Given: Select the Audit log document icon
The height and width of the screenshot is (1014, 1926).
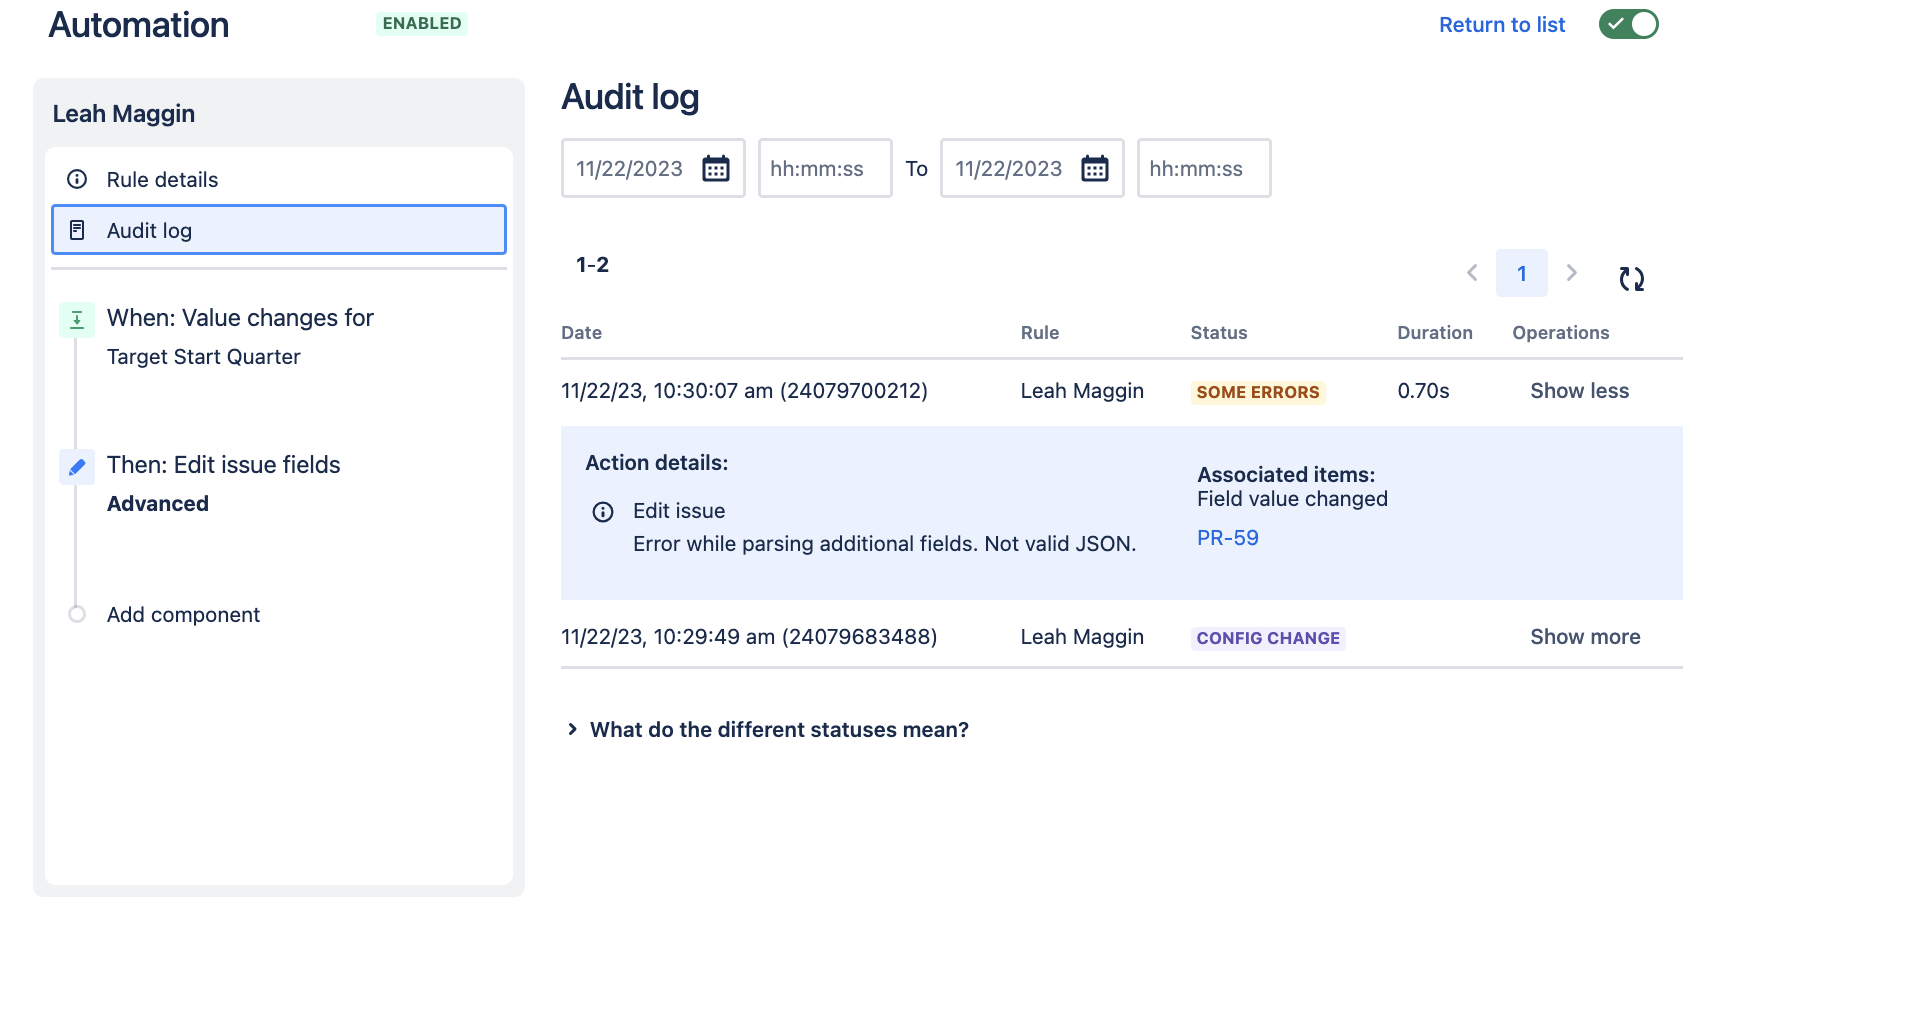Looking at the screenshot, I should 77,229.
